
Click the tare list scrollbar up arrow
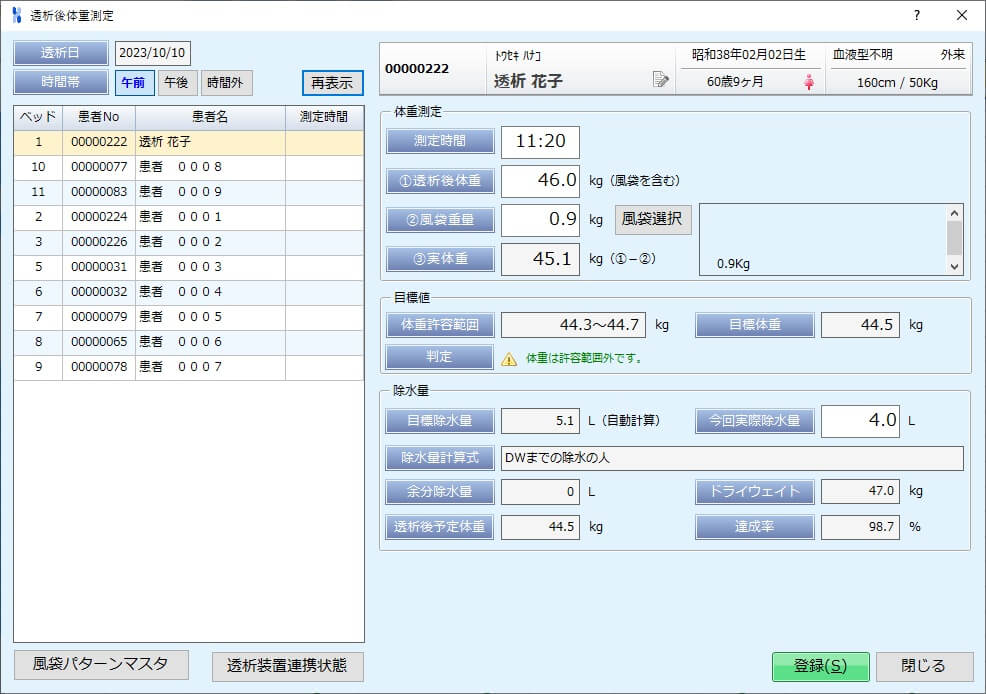(955, 211)
